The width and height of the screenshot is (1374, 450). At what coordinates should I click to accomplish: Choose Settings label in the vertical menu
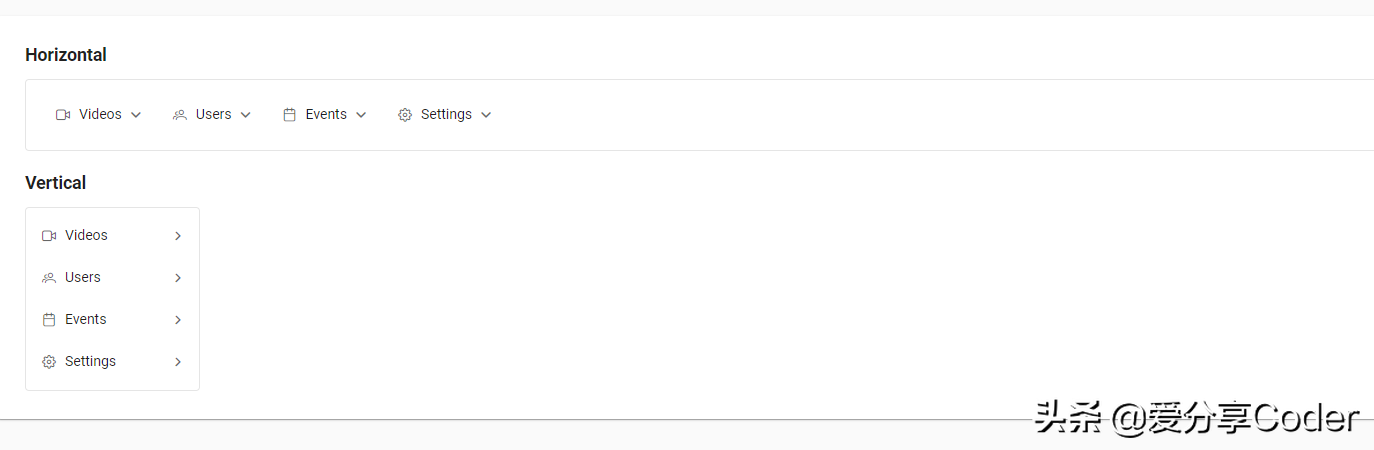[x=90, y=361]
